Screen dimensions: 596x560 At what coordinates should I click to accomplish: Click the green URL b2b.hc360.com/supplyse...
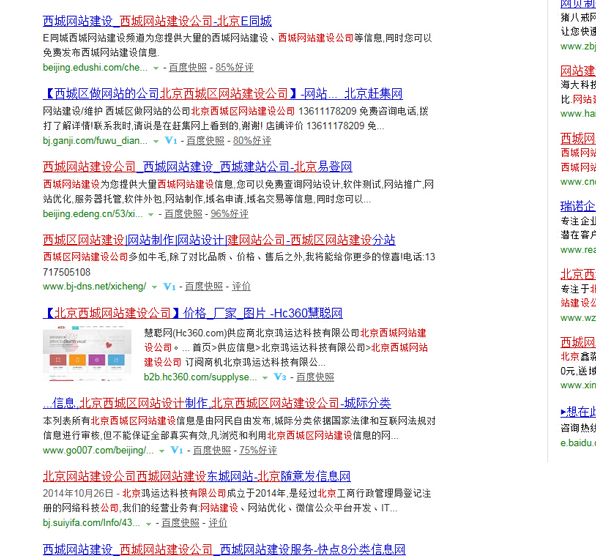(x=200, y=377)
